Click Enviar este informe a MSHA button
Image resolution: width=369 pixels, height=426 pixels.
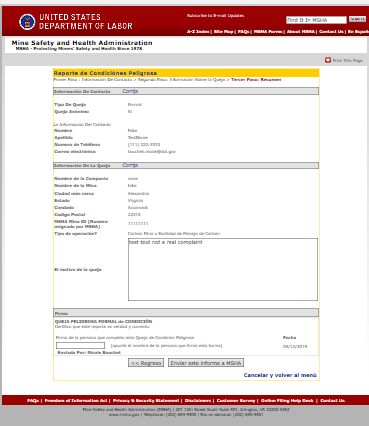coord(206,363)
